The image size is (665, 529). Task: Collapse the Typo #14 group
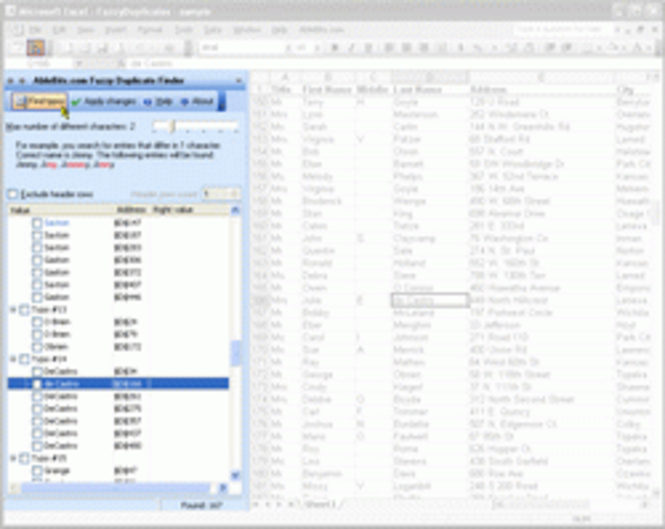[13, 359]
